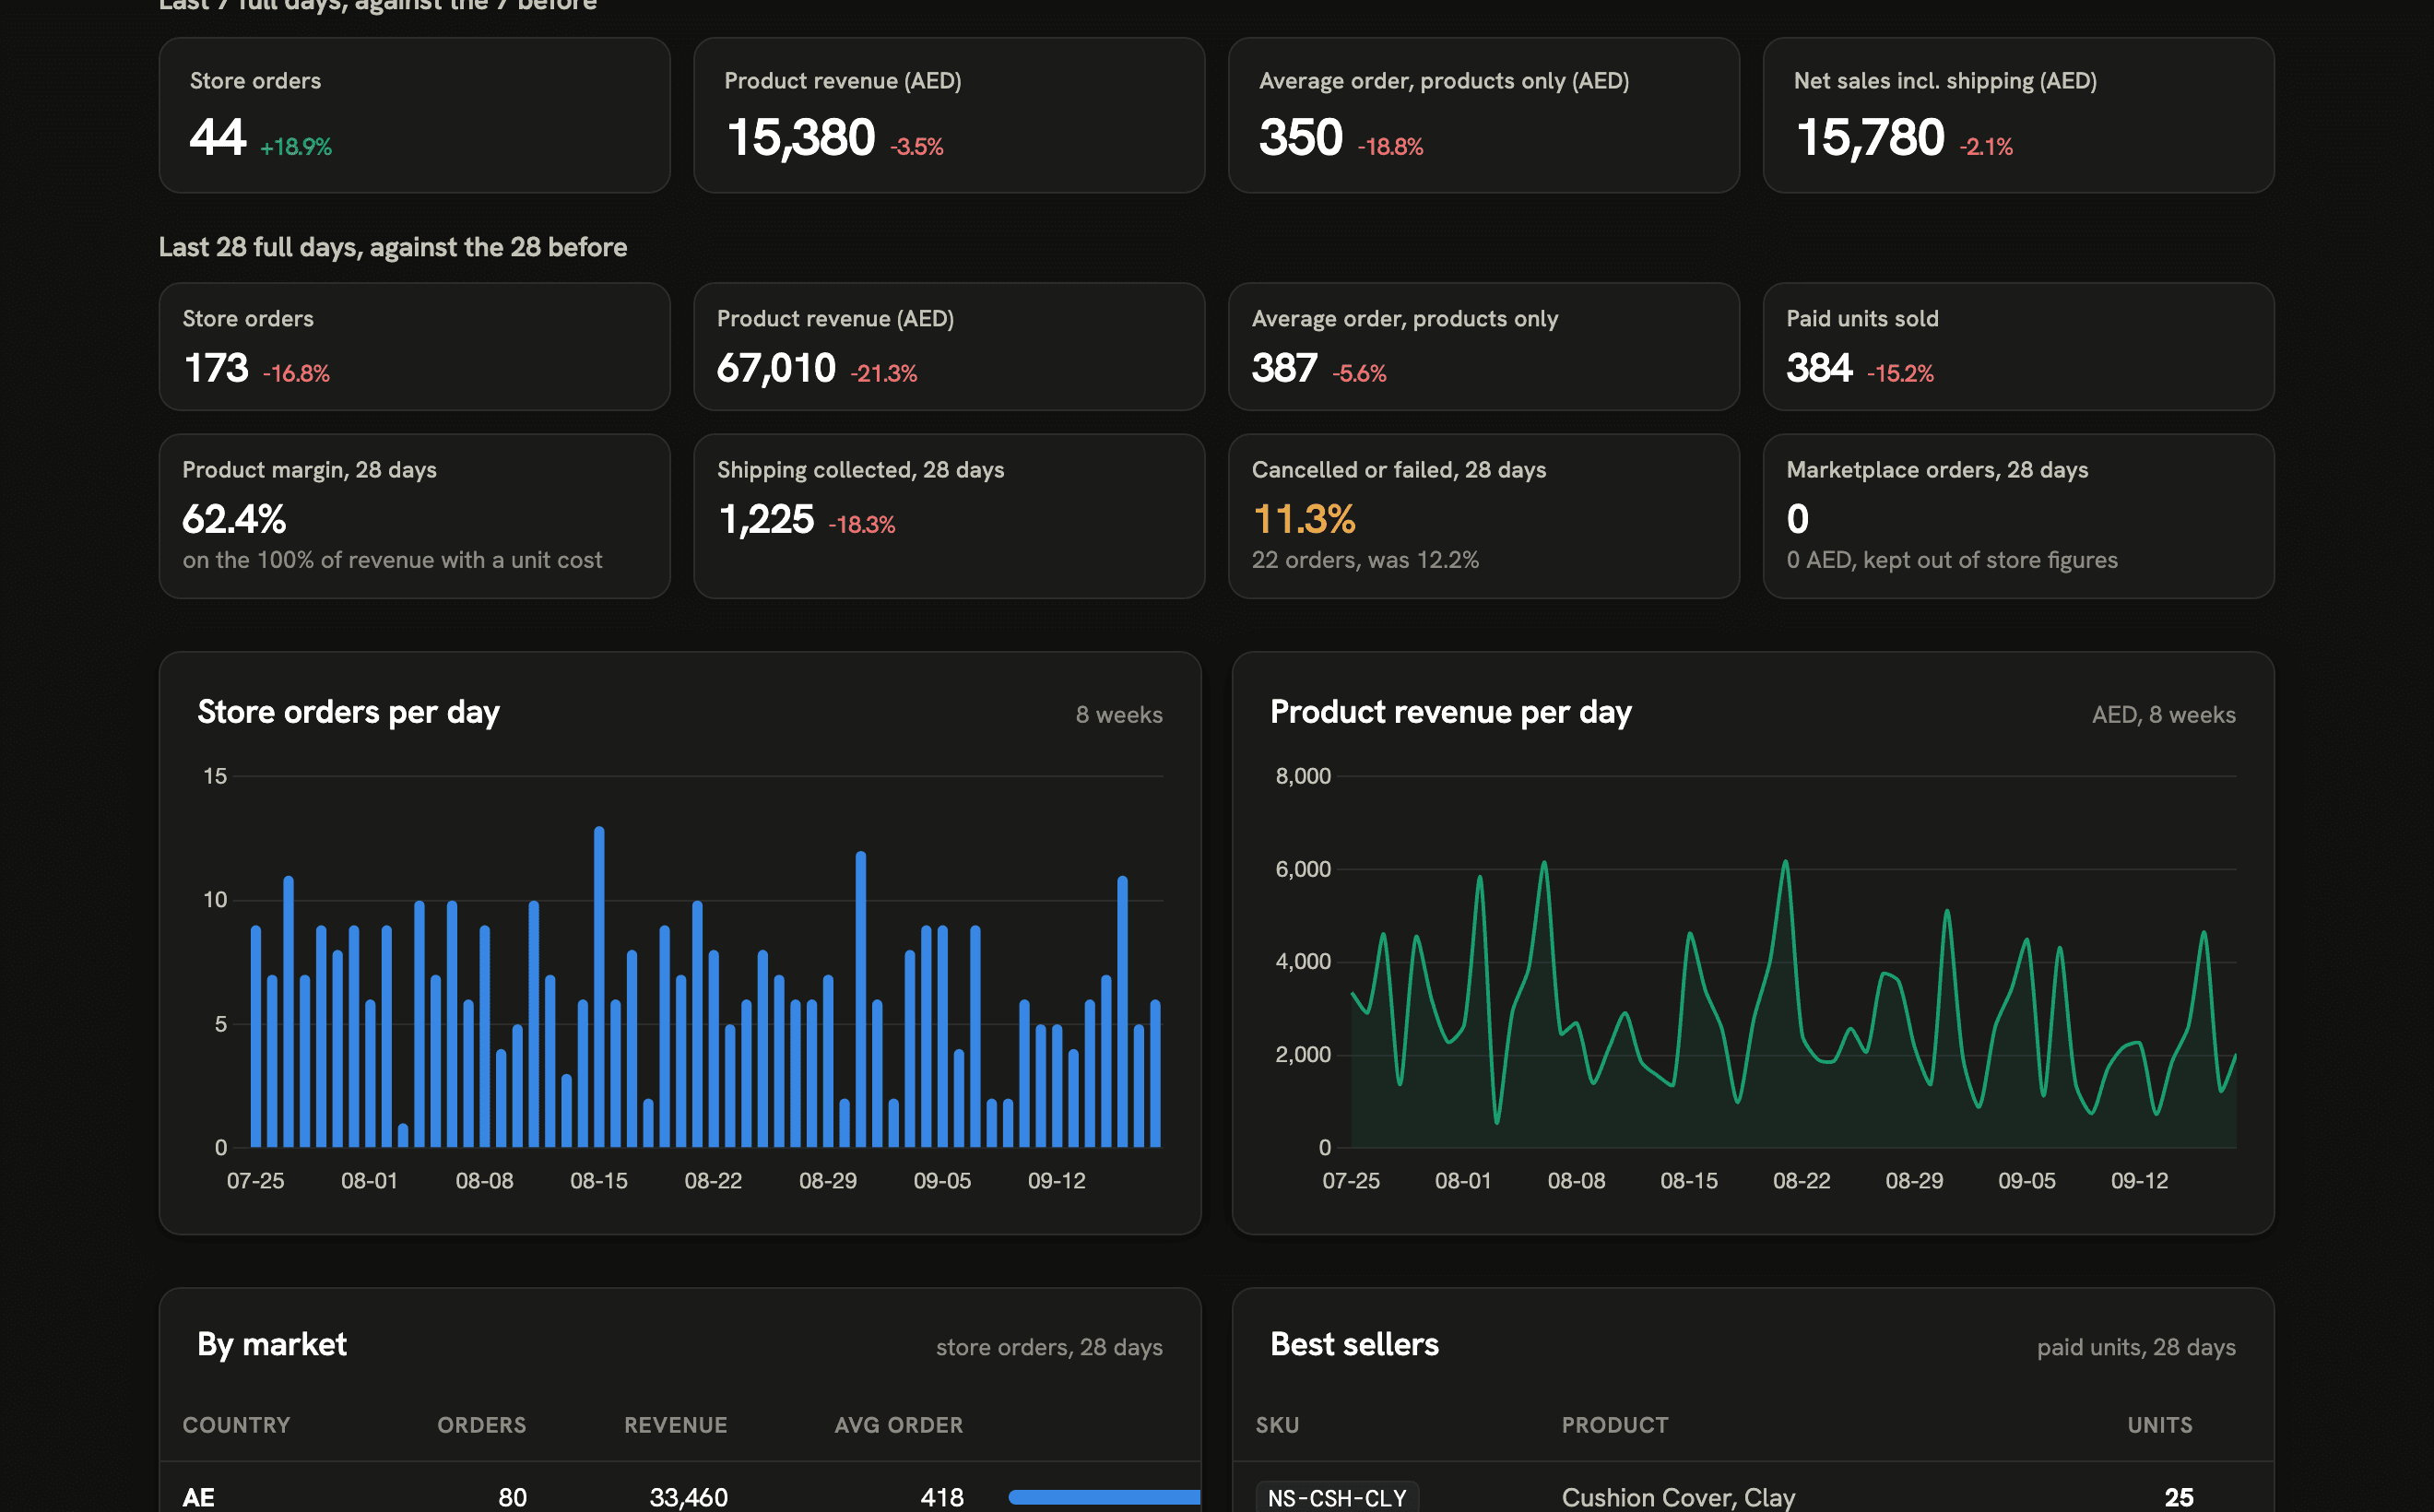Click 'on the 100% of revenue with a unit cost'

[x=392, y=560]
